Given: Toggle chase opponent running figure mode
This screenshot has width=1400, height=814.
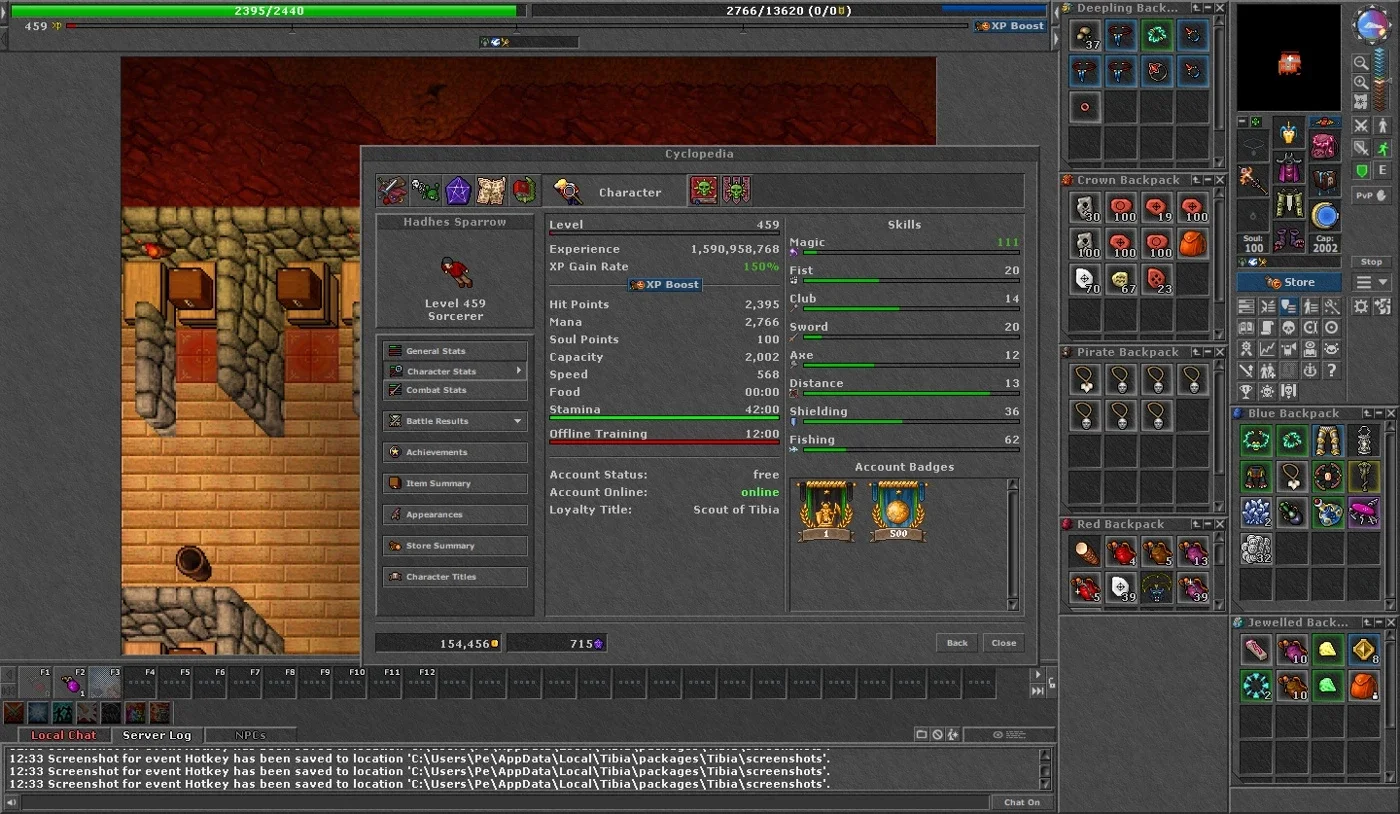Looking at the screenshot, I should point(1384,148).
